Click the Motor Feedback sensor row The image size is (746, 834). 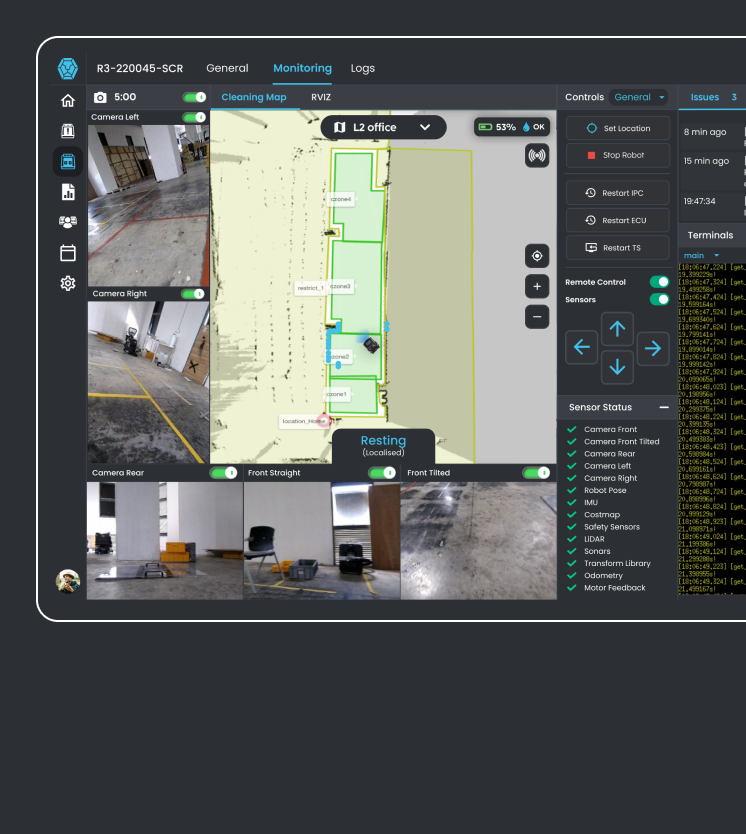(606, 588)
